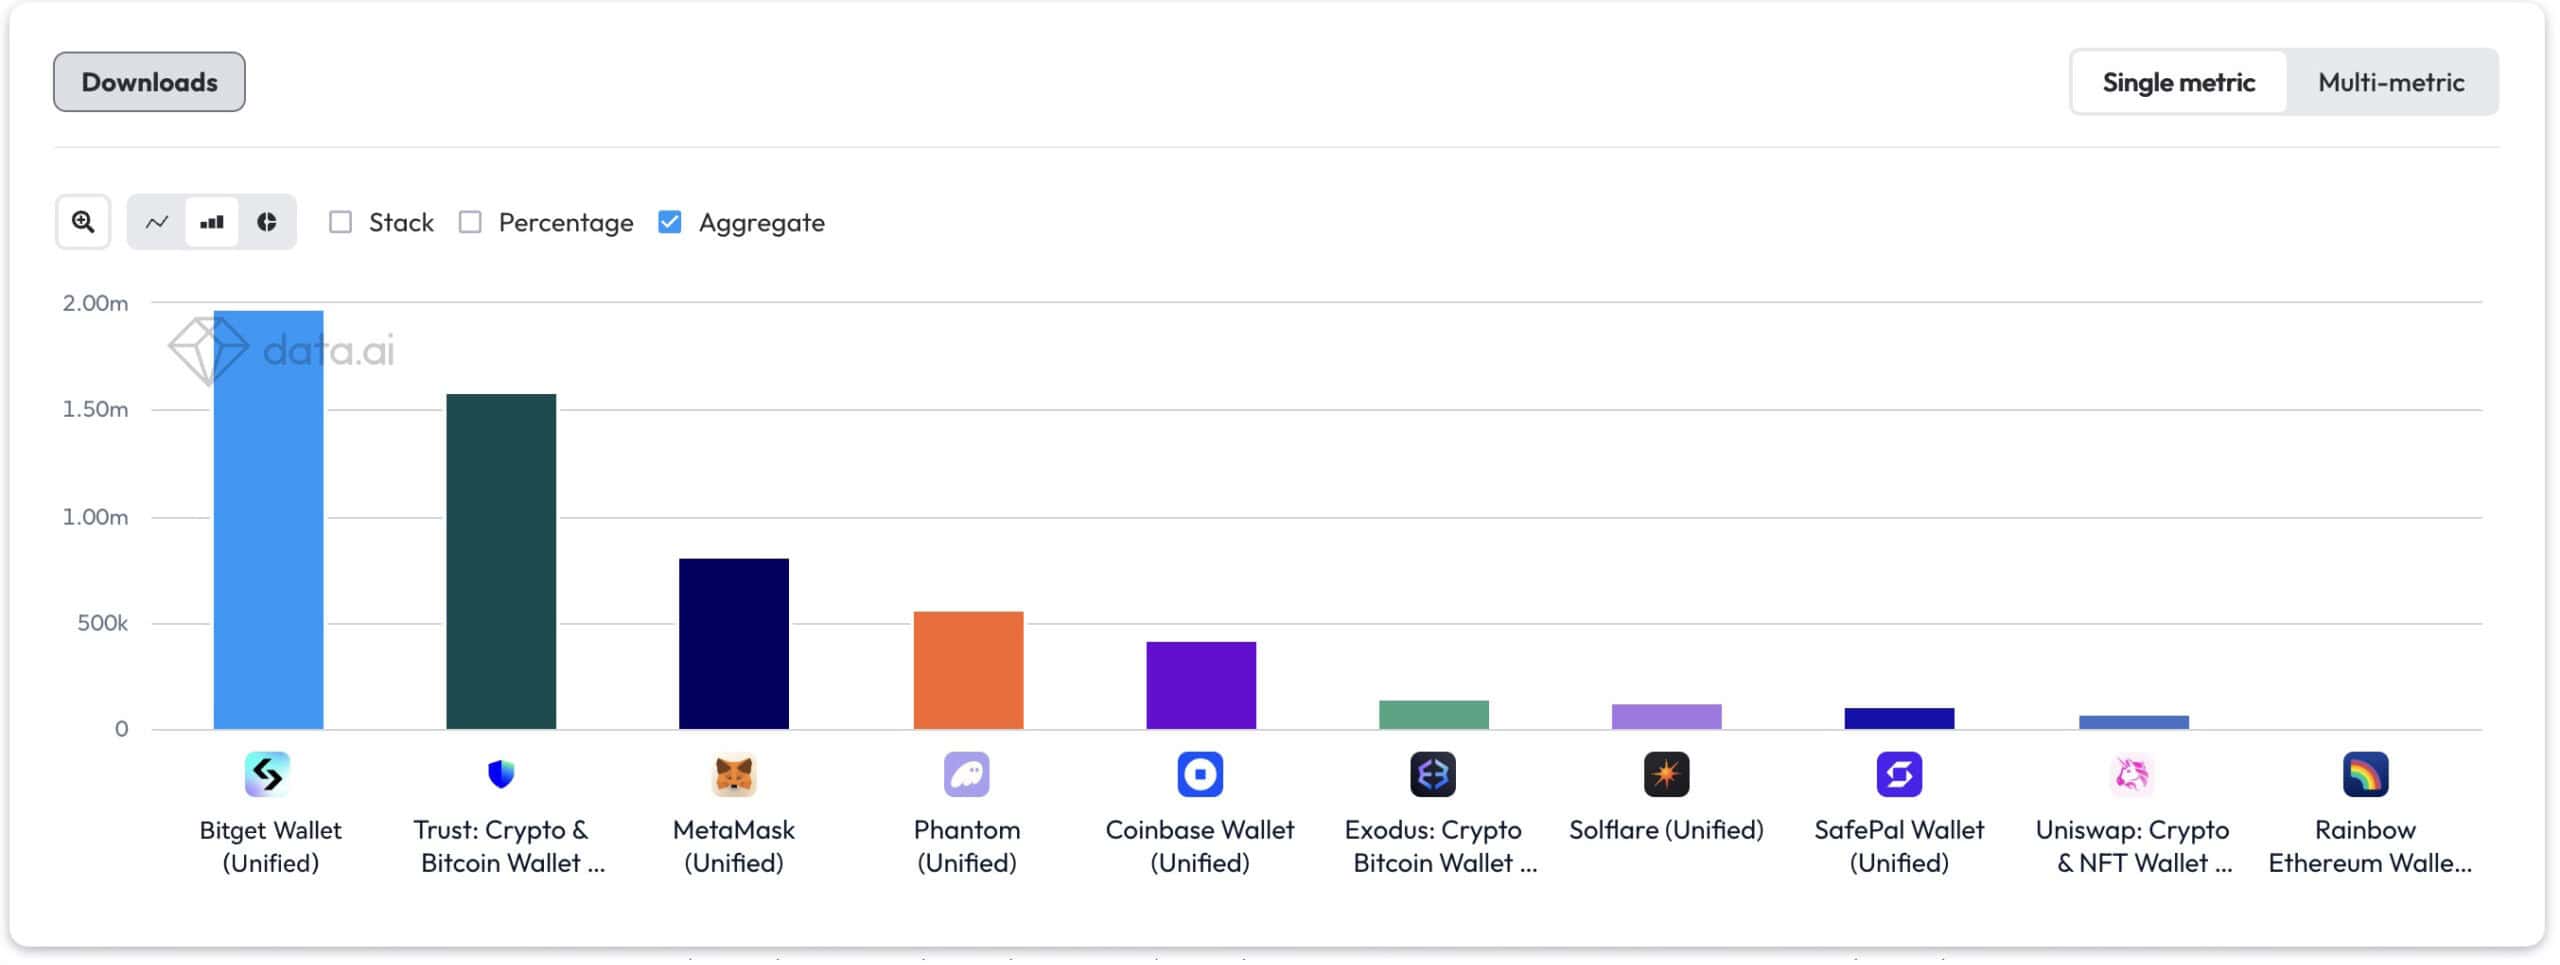Enable the Stack checkbox
This screenshot has height=965, width=2560.
(341, 222)
